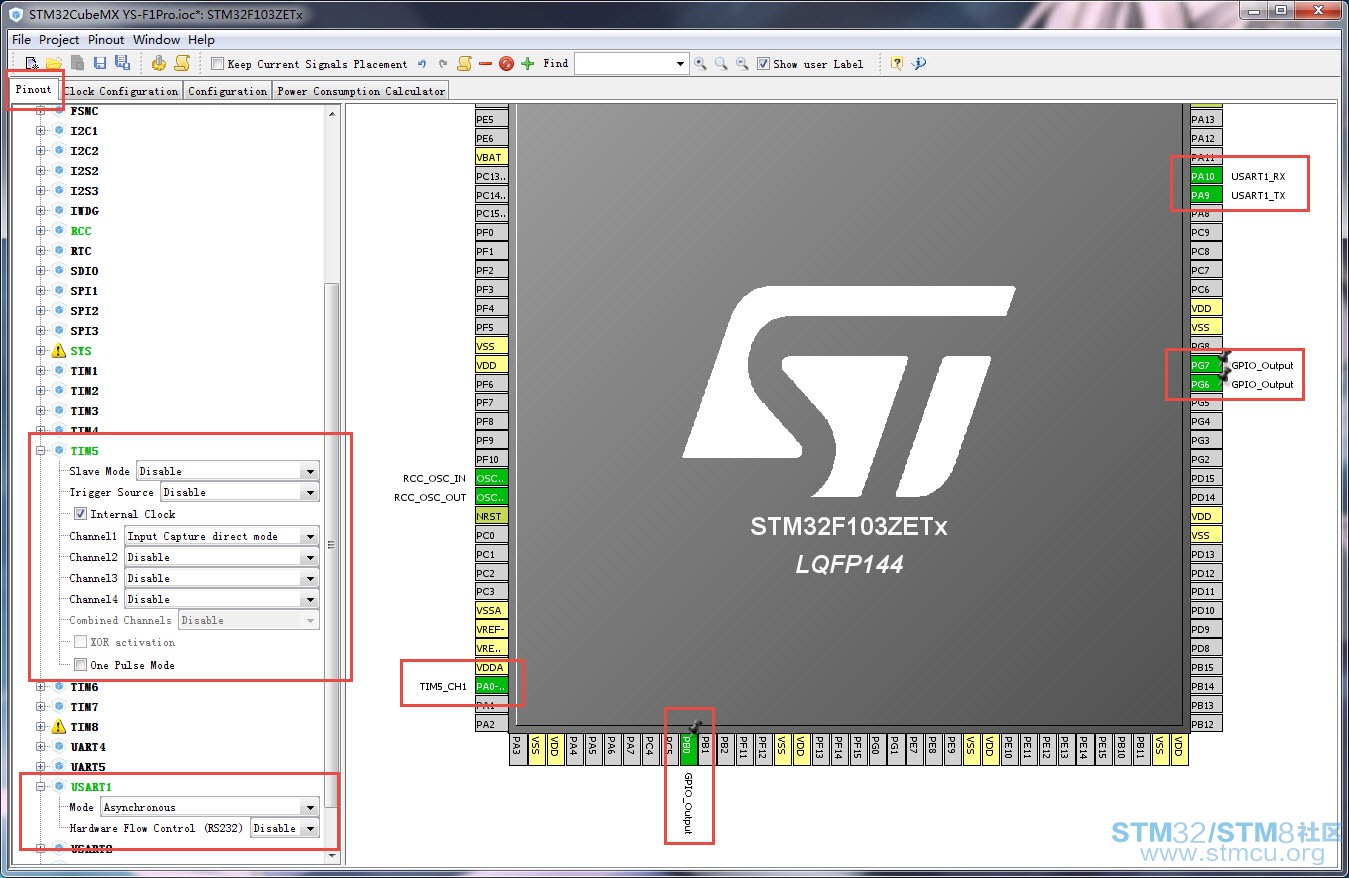
Task: Open the TIM5 Channel4 dropdown
Action: click(x=221, y=599)
